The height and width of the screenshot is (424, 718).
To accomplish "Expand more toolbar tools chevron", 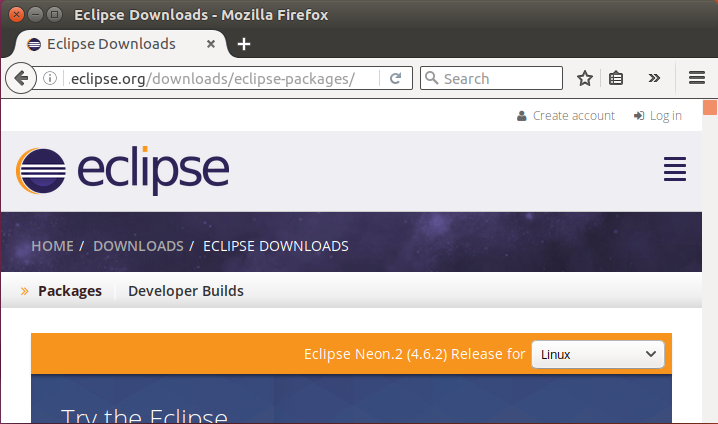I will 654,78.
